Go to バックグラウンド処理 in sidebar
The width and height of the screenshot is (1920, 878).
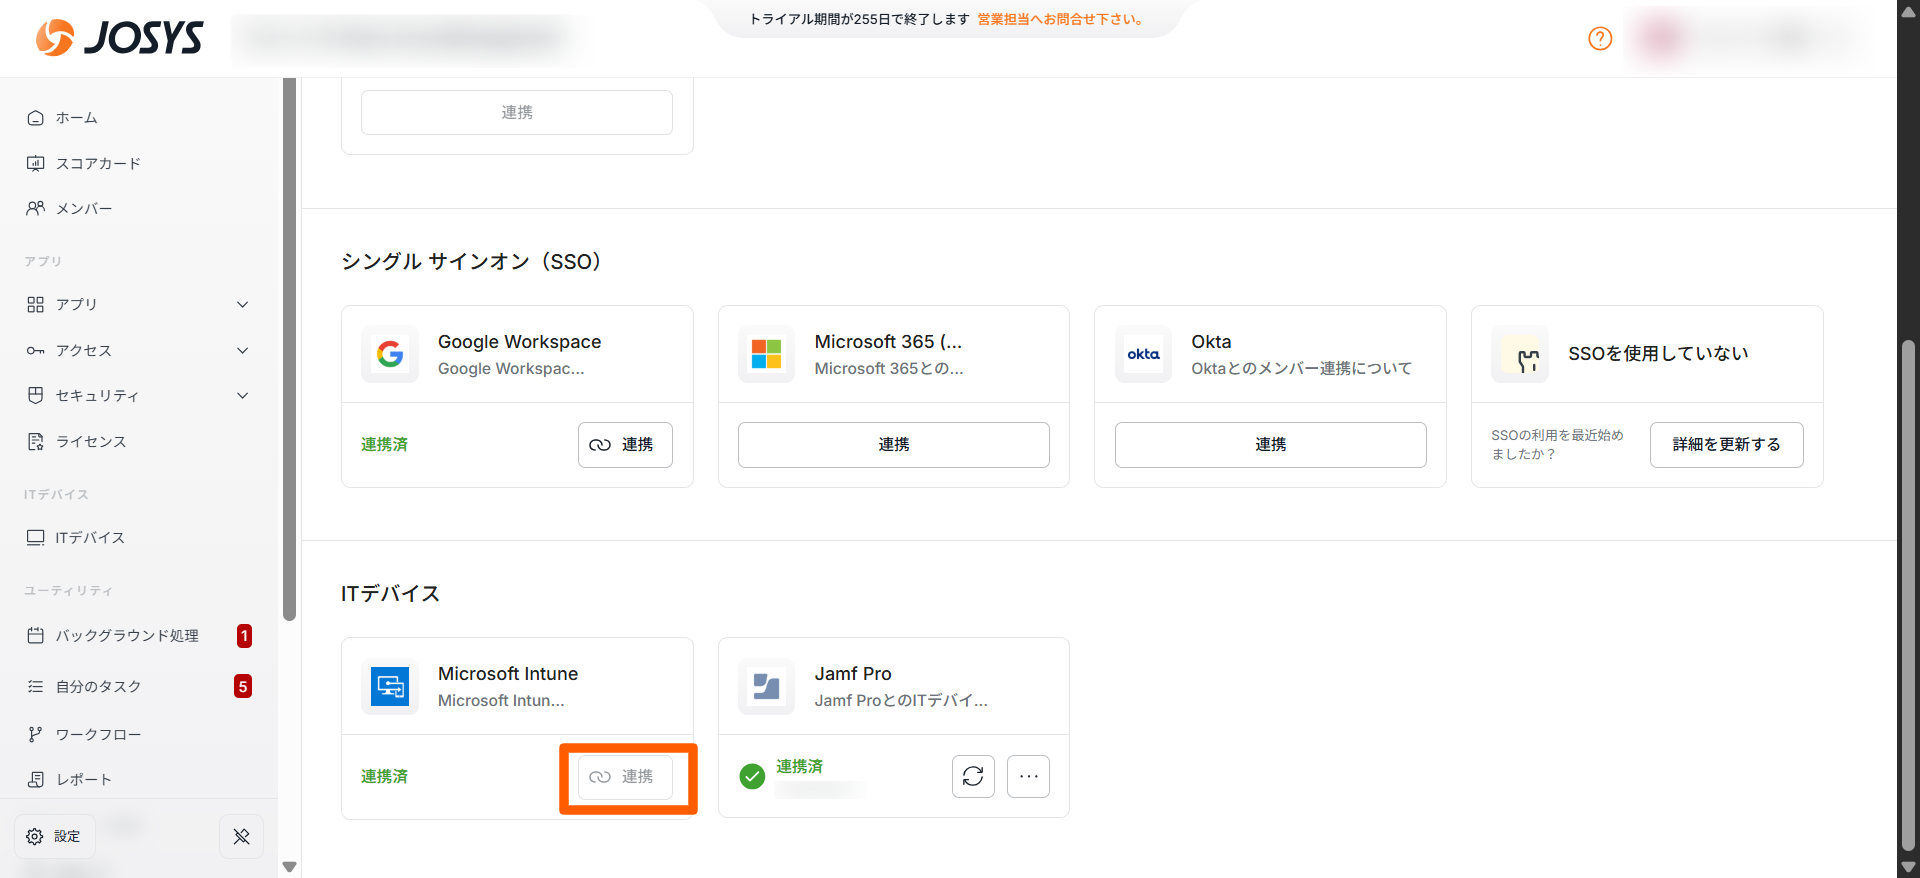pyautogui.click(x=126, y=636)
